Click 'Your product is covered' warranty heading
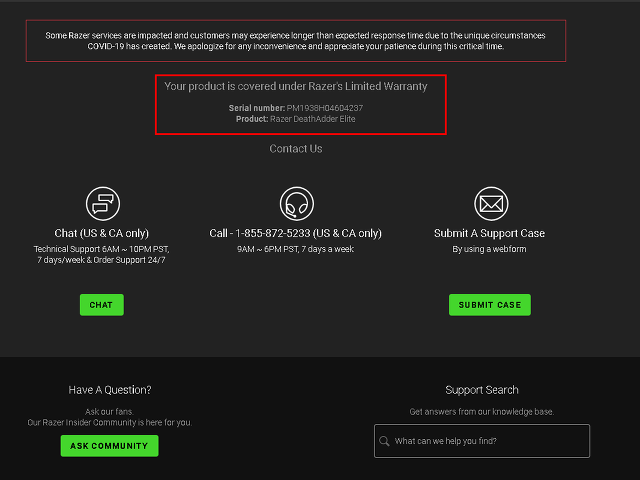Viewport: 640px width, 480px height. 296,87
